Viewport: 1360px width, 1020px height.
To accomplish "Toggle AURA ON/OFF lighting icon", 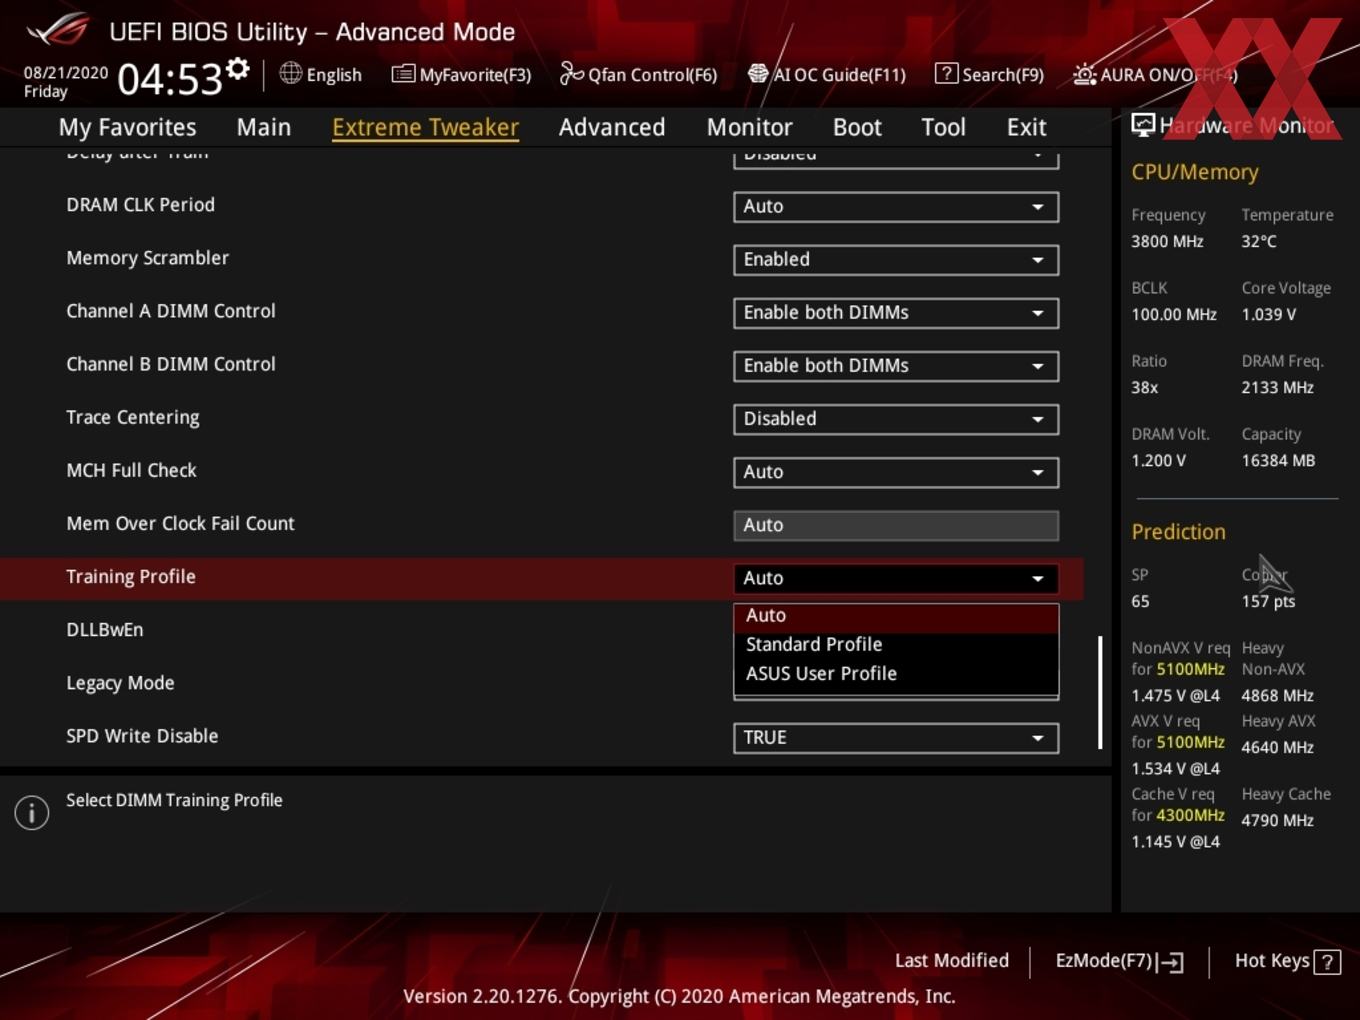I will [x=1084, y=74].
